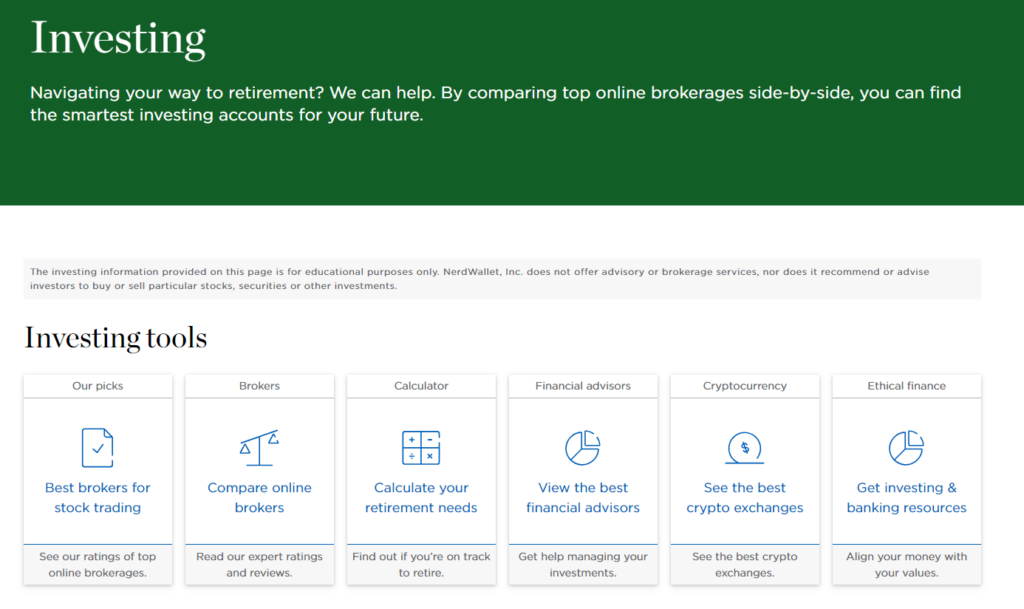The width and height of the screenshot is (1024, 609).
Task: Click the dollar coin icon under Cryptocurrency
Action: pyautogui.click(x=745, y=447)
